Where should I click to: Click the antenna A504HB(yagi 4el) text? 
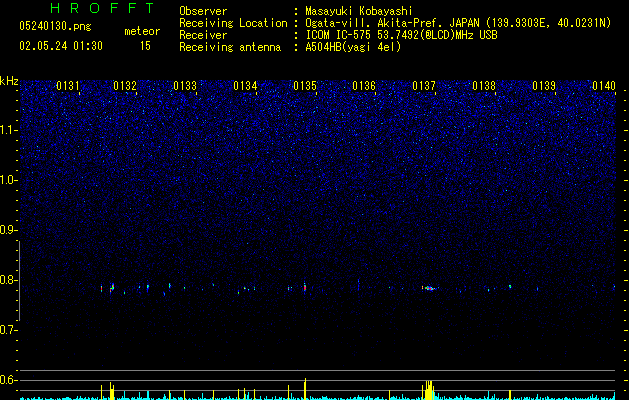pyautogui.click(x=353, y=47)
